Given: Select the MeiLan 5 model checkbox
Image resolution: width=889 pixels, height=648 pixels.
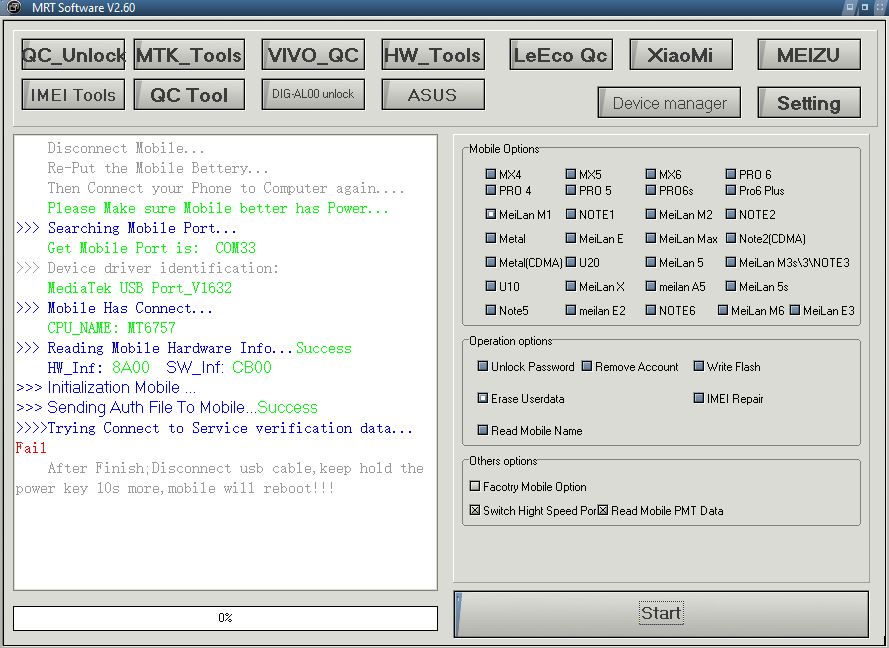Looking at the screenshot, I should pos(651,262).
